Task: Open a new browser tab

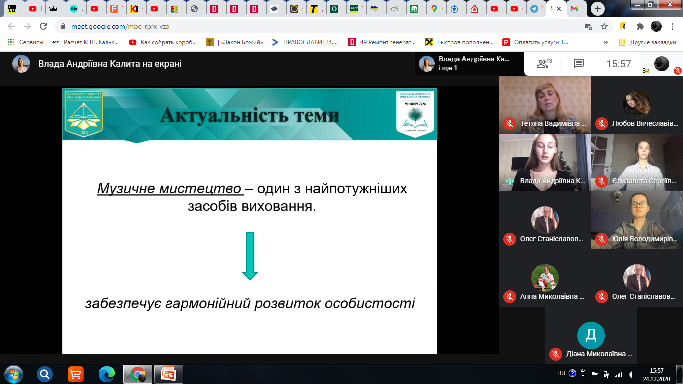Action: coord(598,9)
